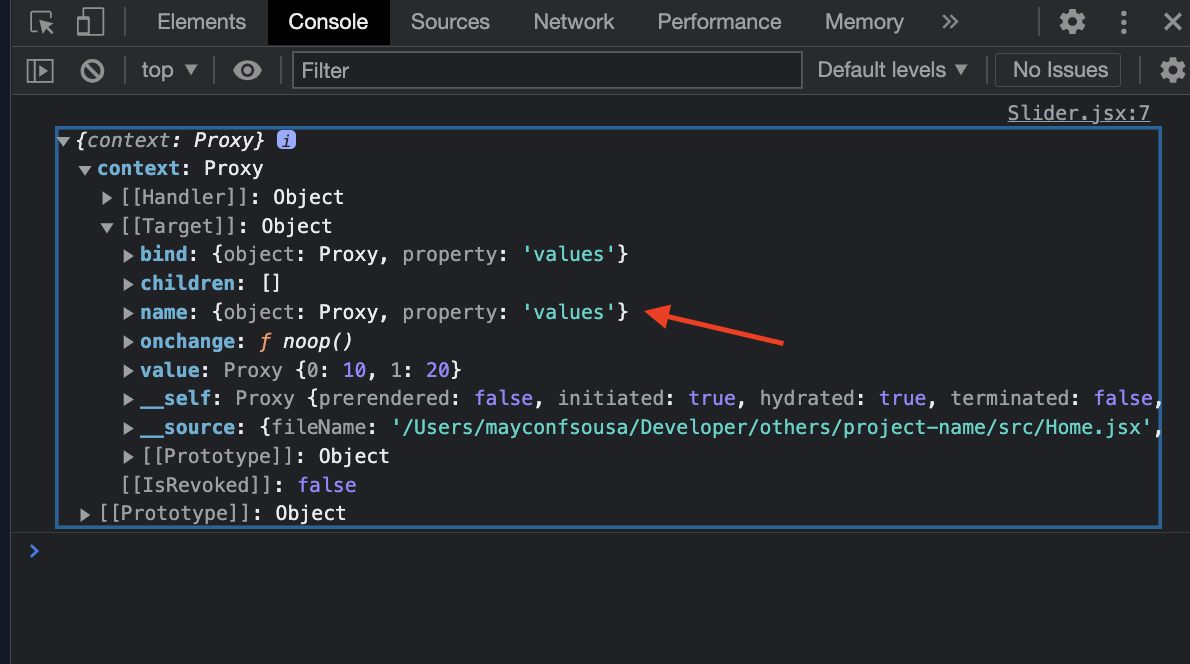
Task: Open console settings gear beside No Issues
Action: pos(1173,70)
